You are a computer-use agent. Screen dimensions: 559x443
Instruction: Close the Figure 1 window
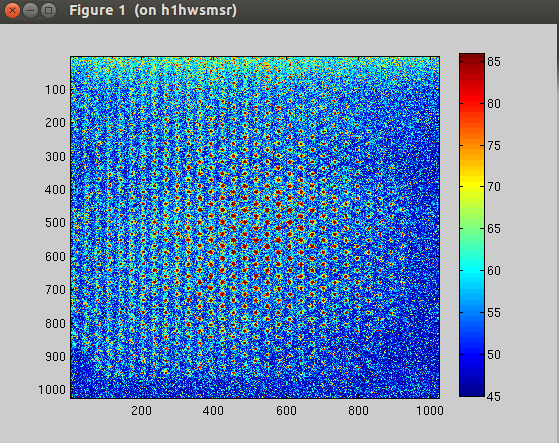[x=12, y=11]
